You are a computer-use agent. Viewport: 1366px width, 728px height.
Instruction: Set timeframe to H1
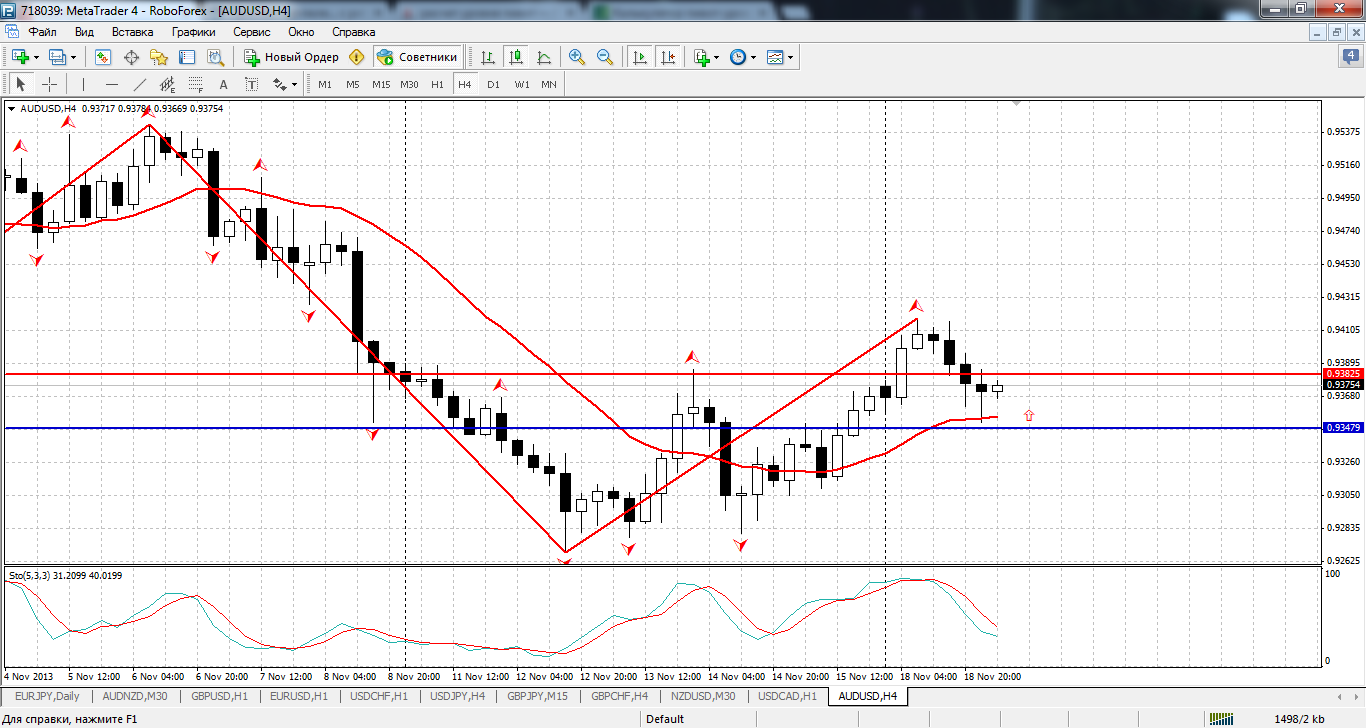coord(437,84)
